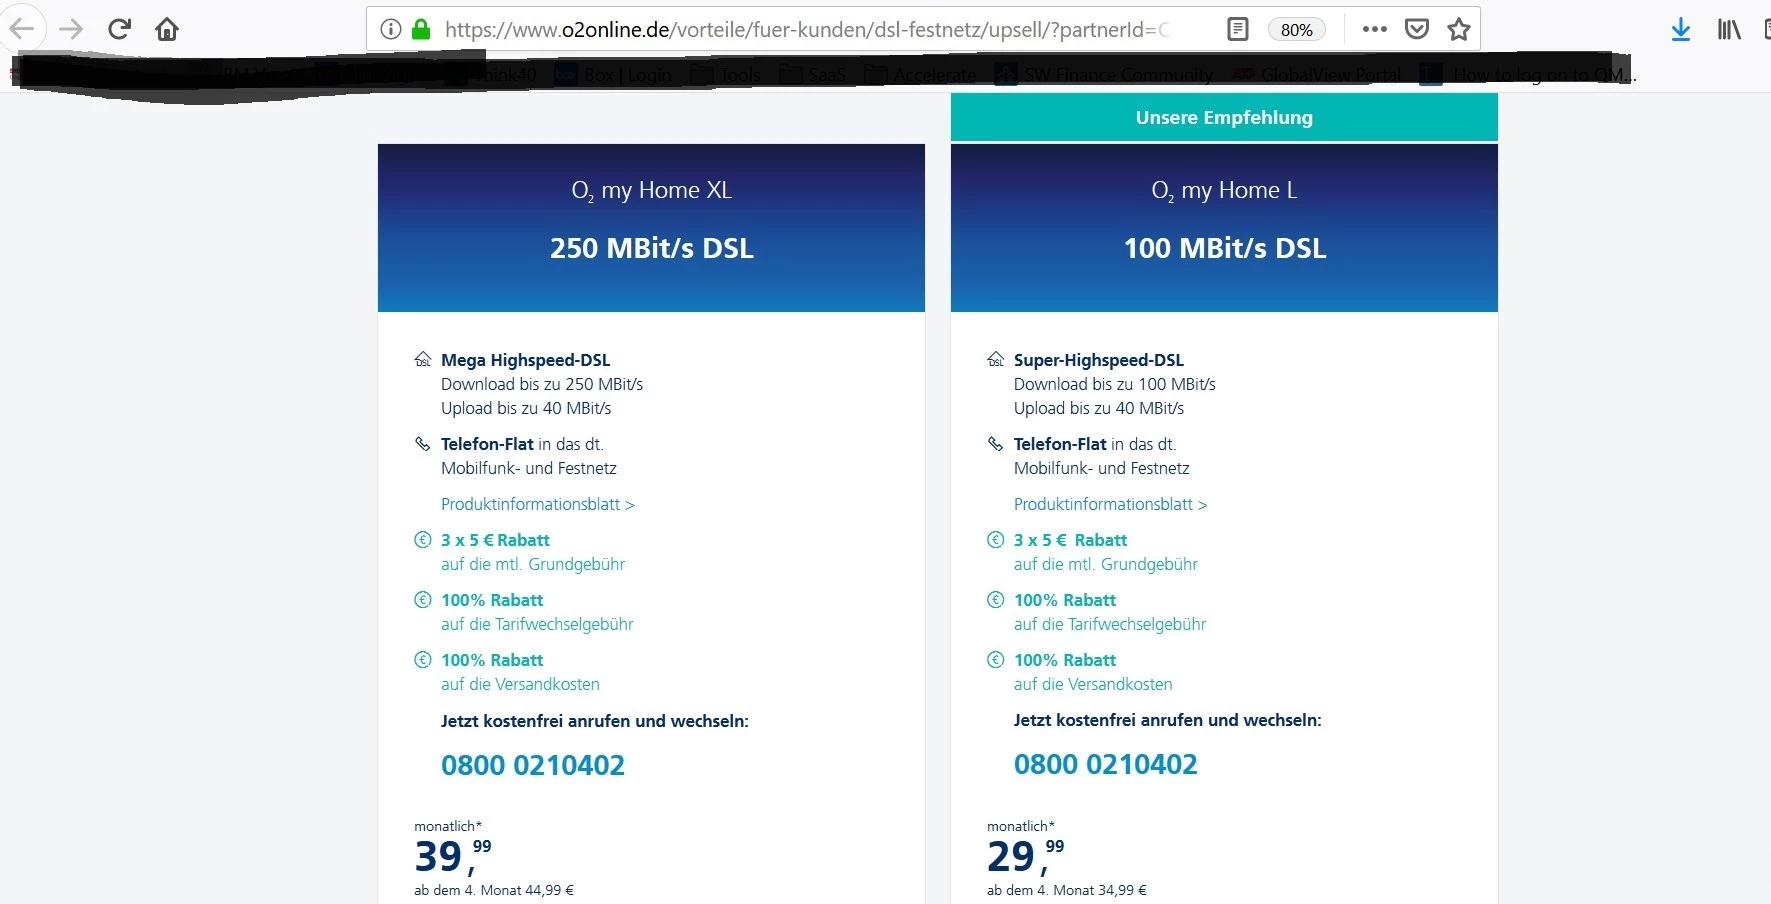Click the XL euro icon beside Versandkosten discount
The image size is (1771, 904).
[423, 660]
